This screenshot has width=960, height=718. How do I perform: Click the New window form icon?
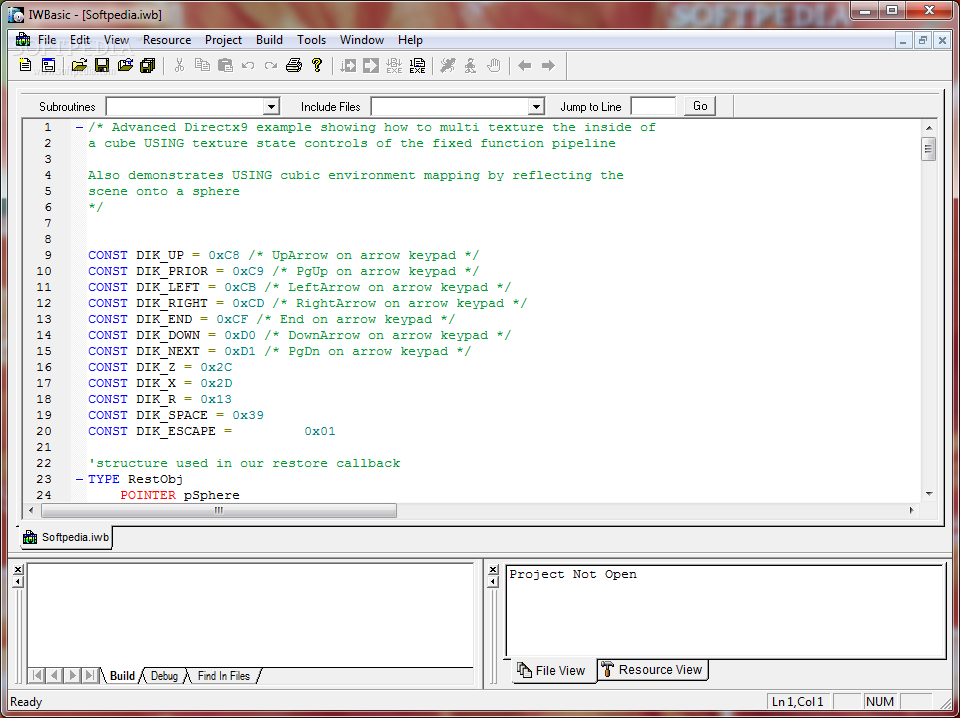click(48, 65)
